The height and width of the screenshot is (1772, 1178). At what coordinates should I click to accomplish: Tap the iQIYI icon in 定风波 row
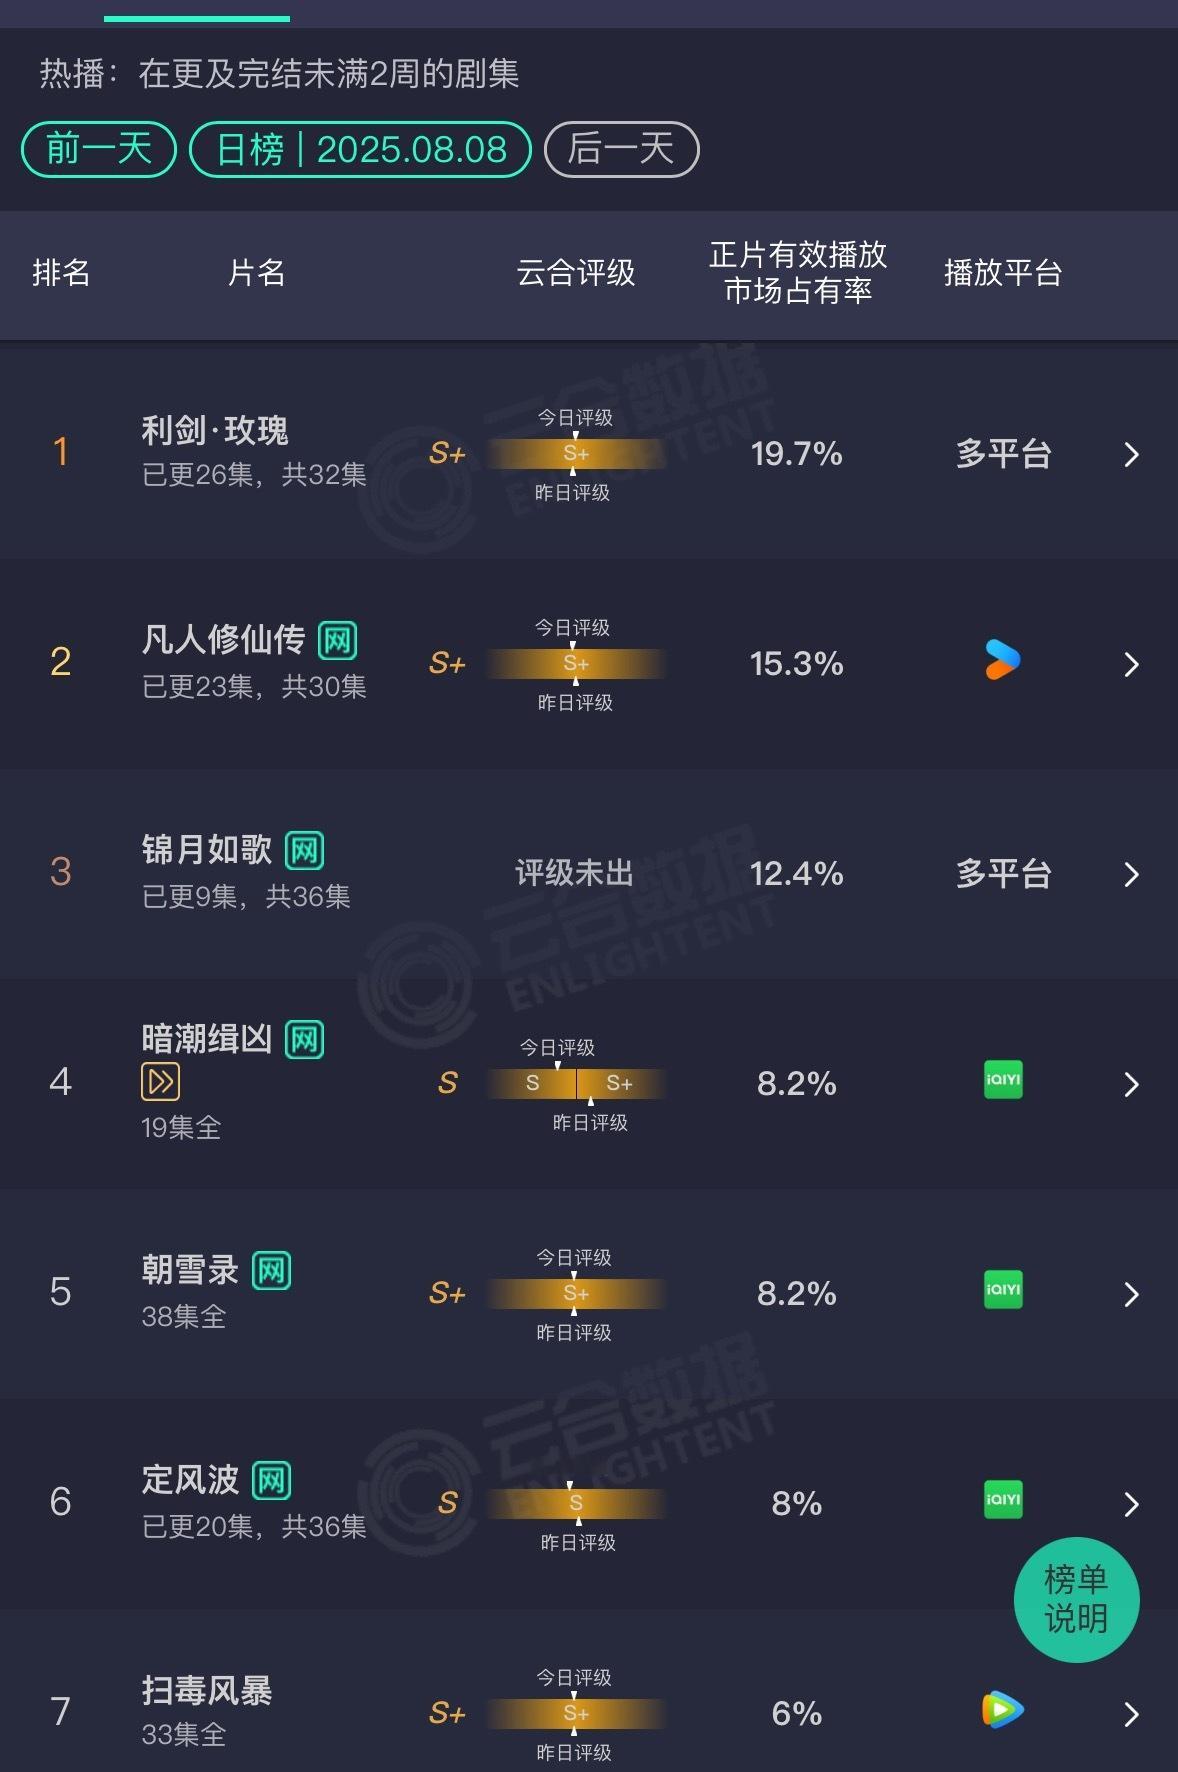tap(1003, 1500)
